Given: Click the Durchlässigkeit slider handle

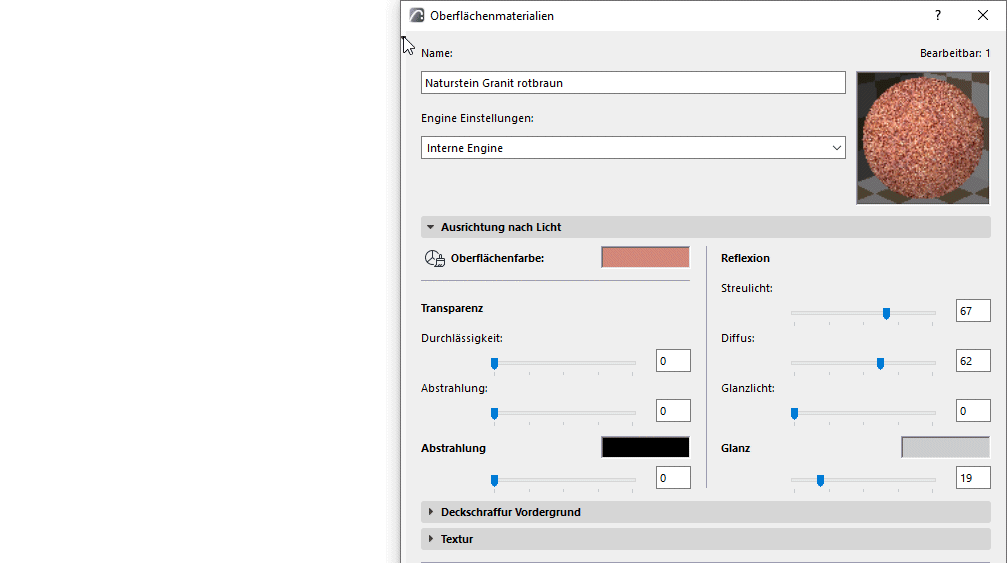Looking at the screenshot, I should [x=495, y=364].
